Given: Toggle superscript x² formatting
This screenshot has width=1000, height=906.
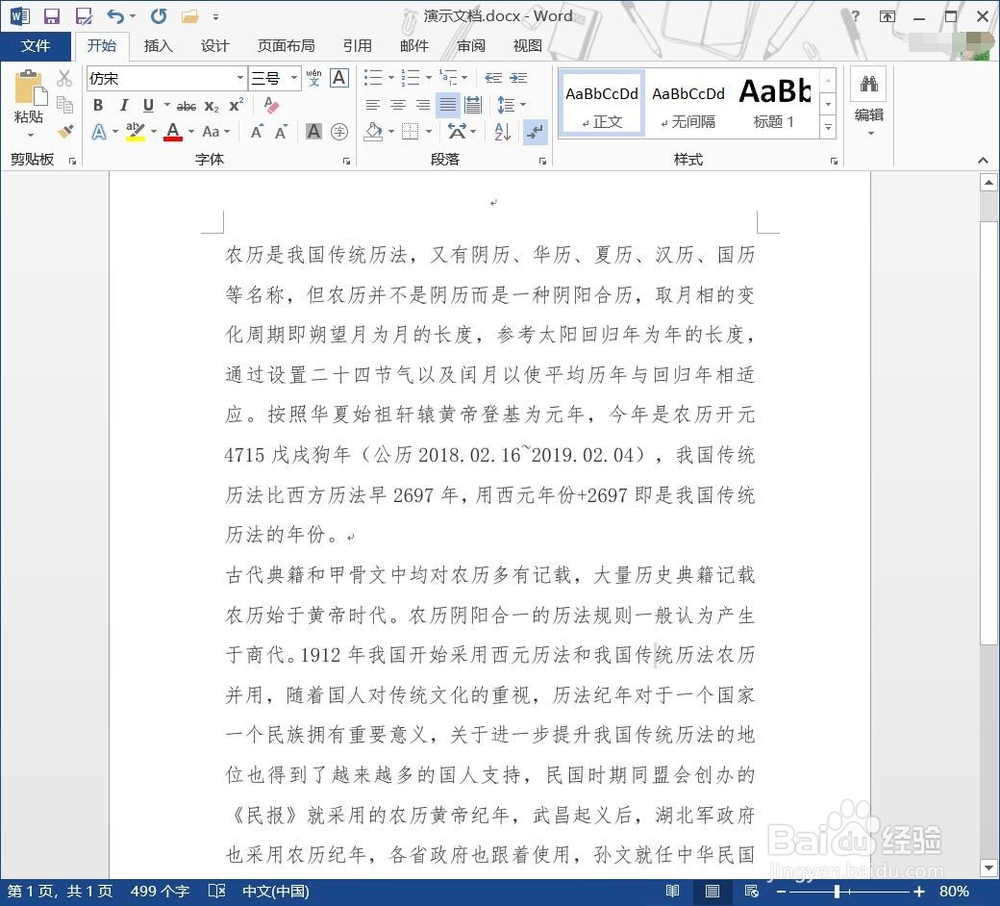Looking at the screenshot, I should click(236, 105).
